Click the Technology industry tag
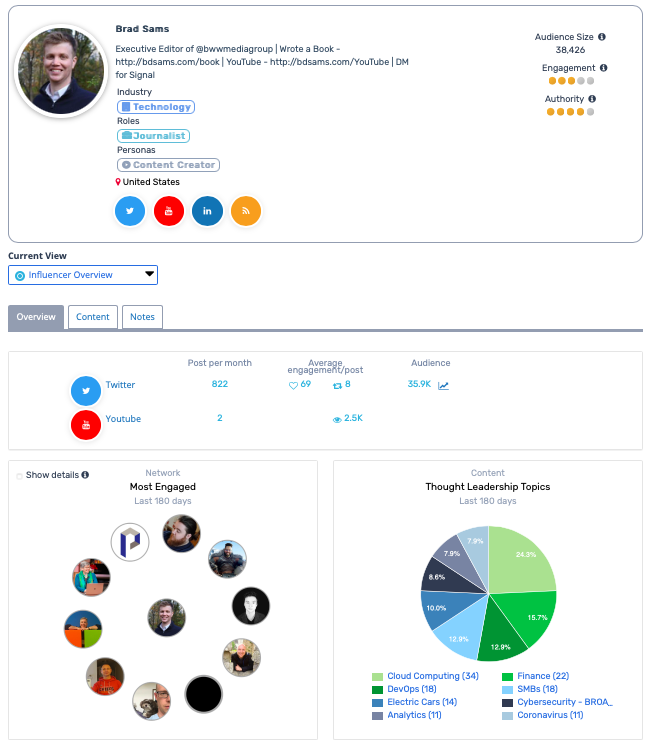The image size is (653, 747). pyautogui.click(x=156, y=107)
